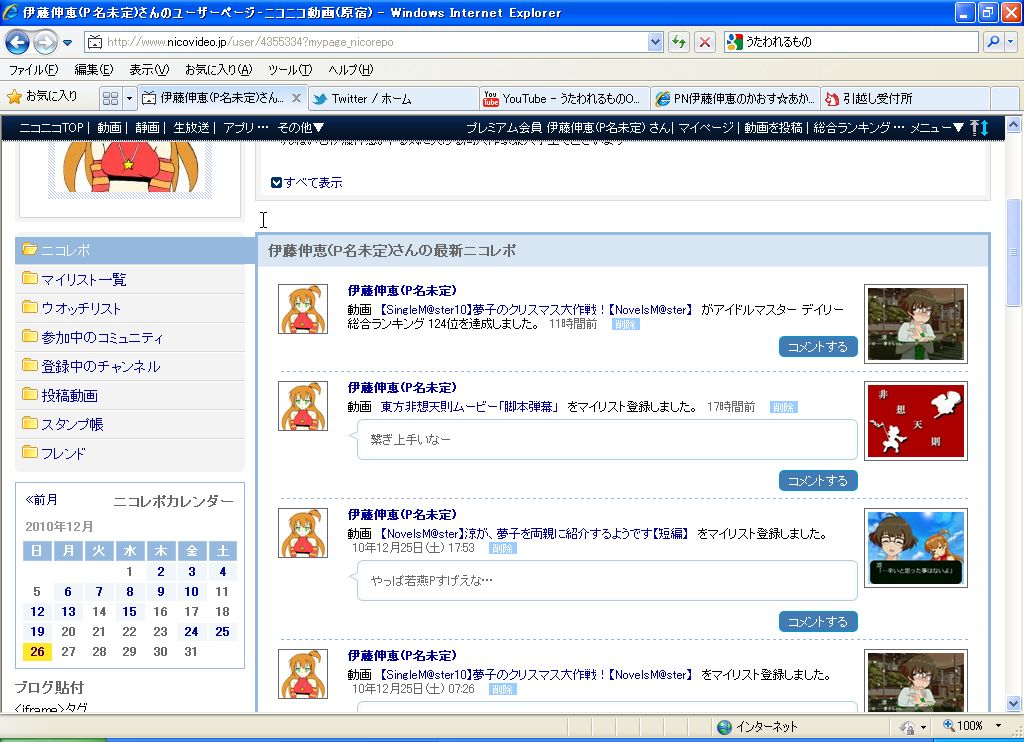Click 動画を投稿 in the site header
This screenshot has height=742, width=1024.
tap(773, 128)
